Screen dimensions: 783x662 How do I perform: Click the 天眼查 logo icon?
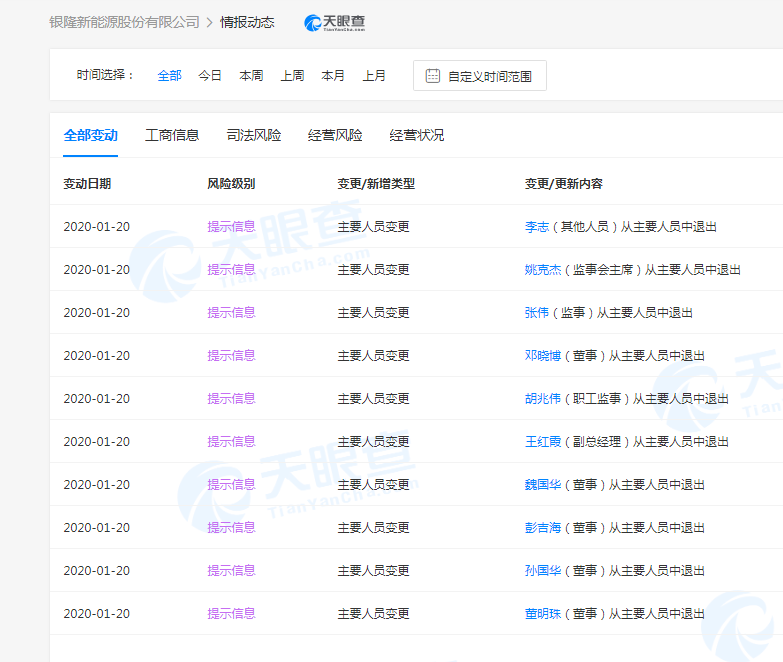click(x=334, y=22)
